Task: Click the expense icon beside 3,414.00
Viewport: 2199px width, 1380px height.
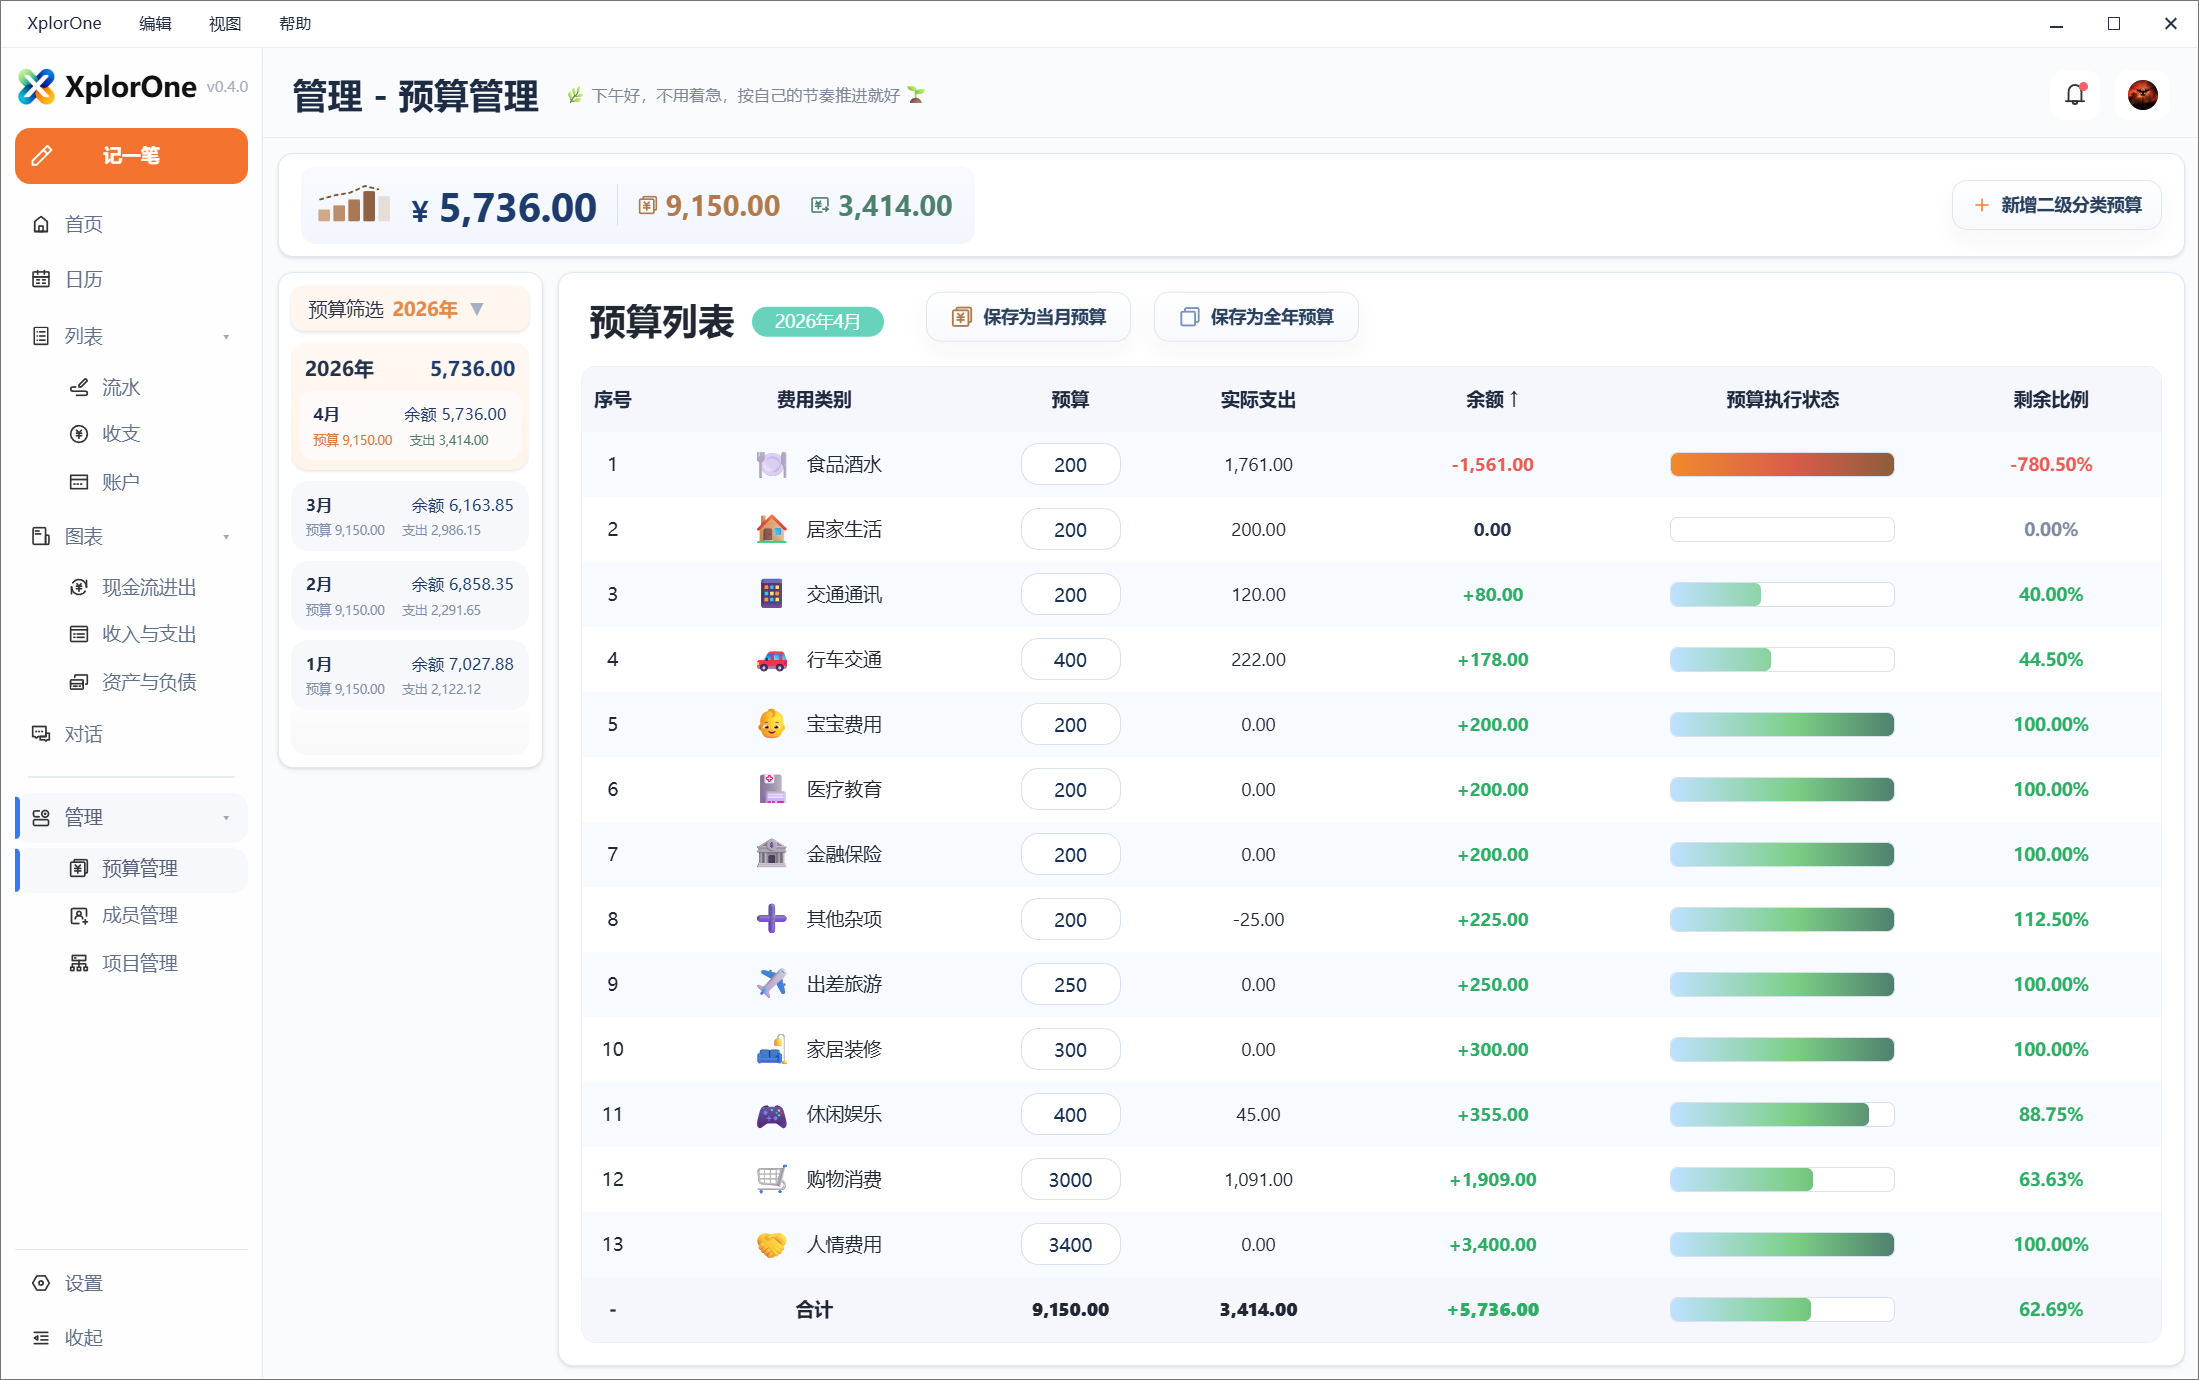Action: click(x=819, y=206)
